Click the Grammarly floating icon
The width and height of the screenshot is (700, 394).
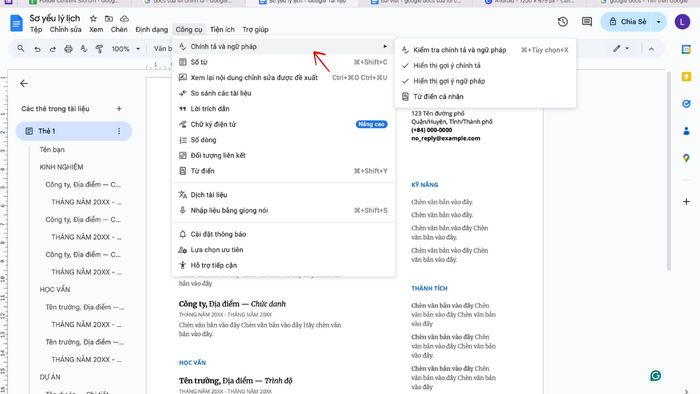655,376
